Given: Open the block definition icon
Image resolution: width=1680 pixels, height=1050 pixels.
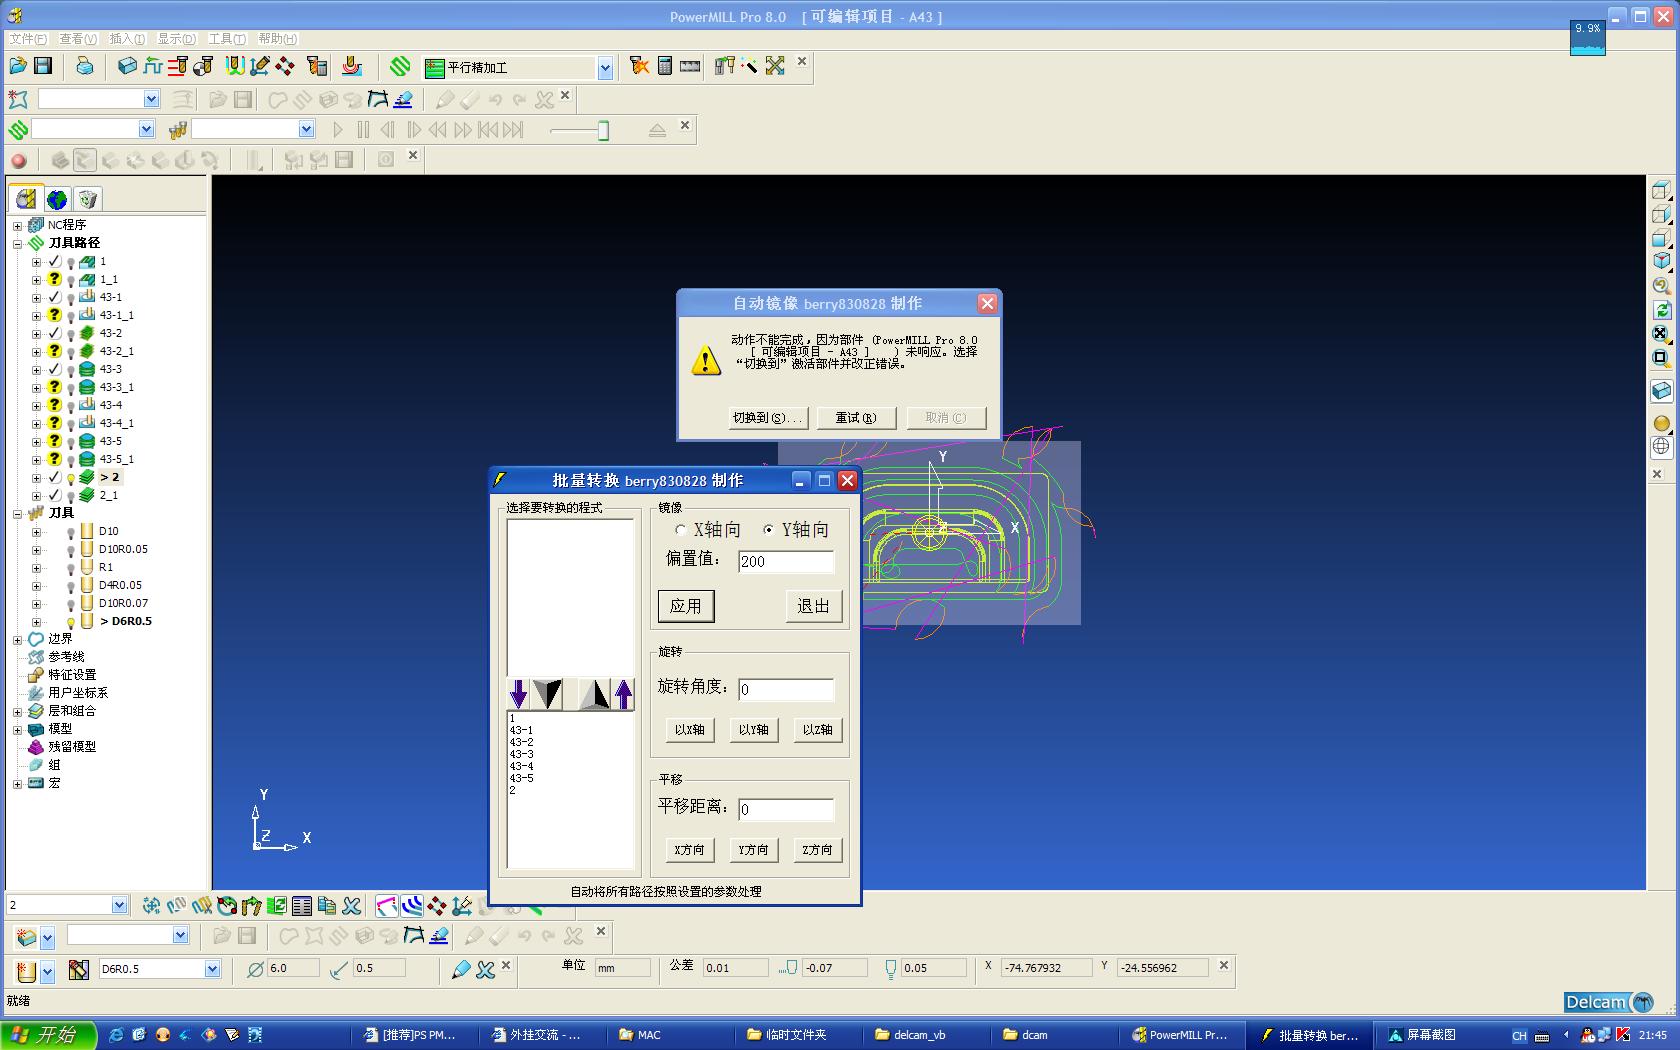Looking at the screenshot, I should tap(127, 66).
